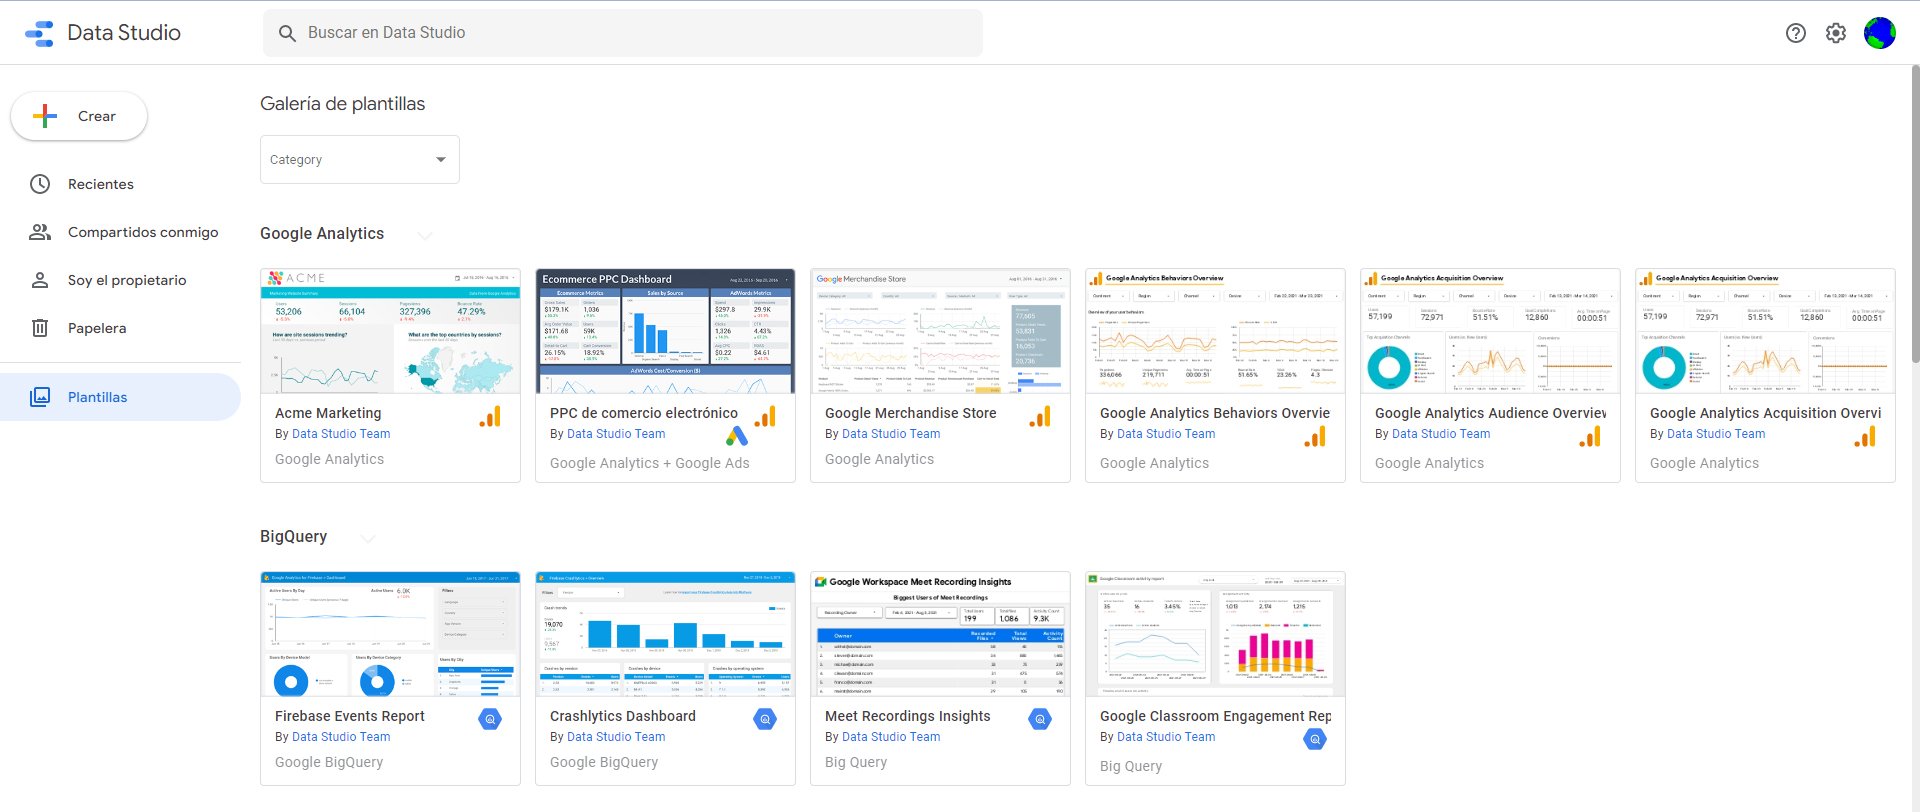Click the Google Ads icon on PPC card
The width and height of the screenshot is (1920, 812).
pos(737,437)
